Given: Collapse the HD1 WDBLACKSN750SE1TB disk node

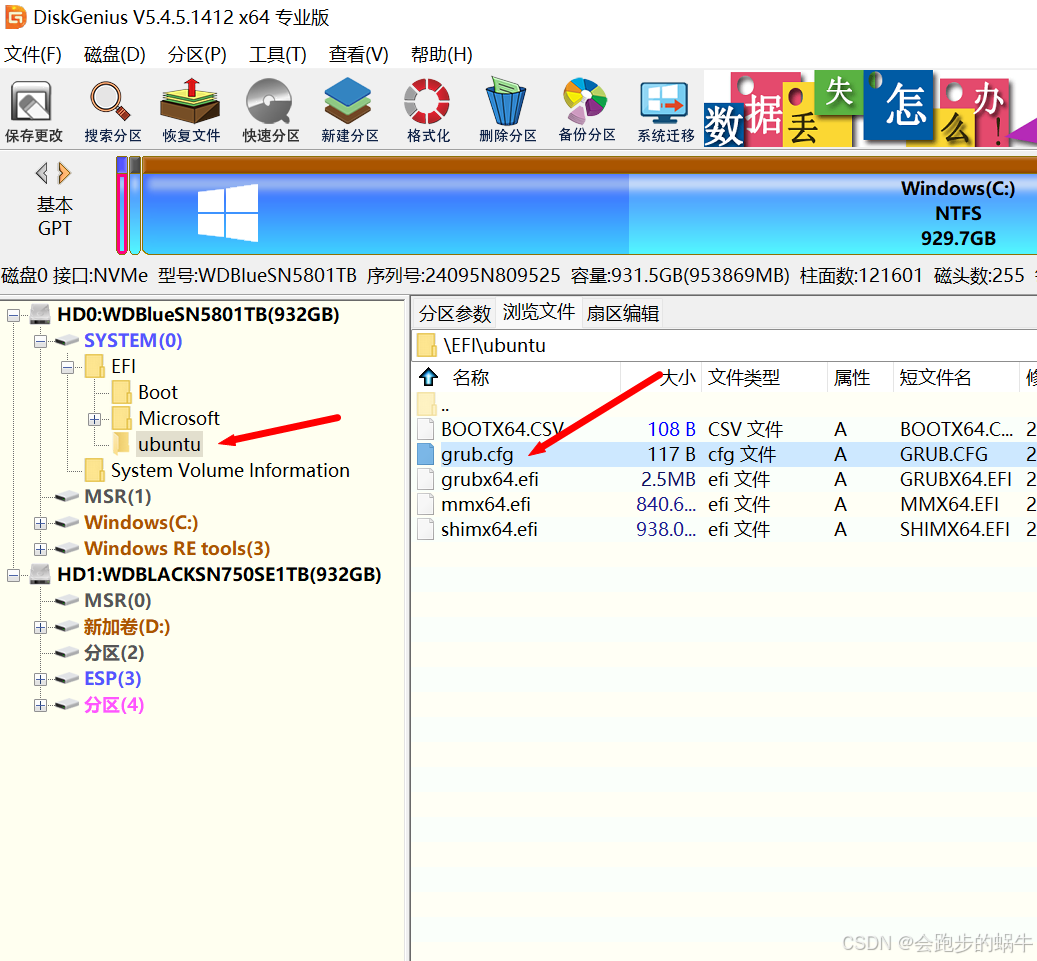Looking at the screenshot, I should pyautogui.click(x=13, y=575).
